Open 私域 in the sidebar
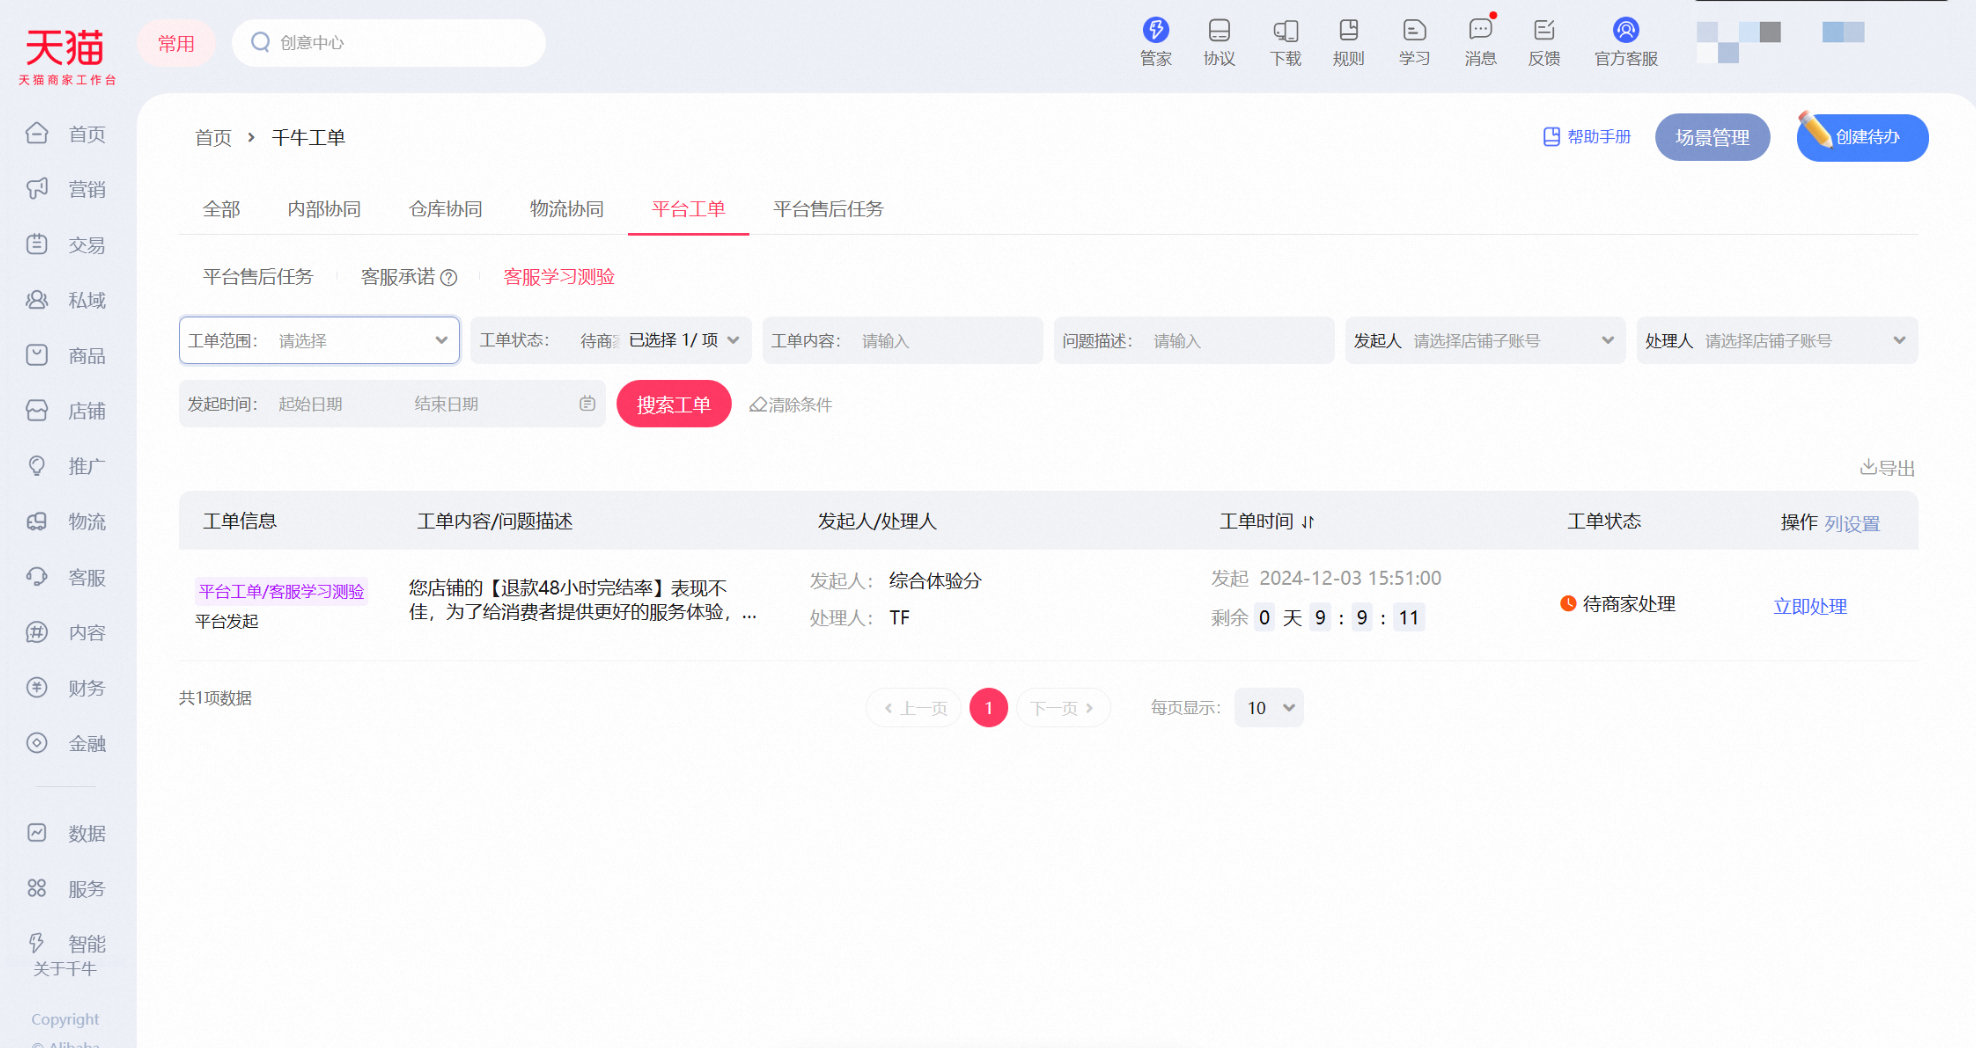 click(67, 300)
